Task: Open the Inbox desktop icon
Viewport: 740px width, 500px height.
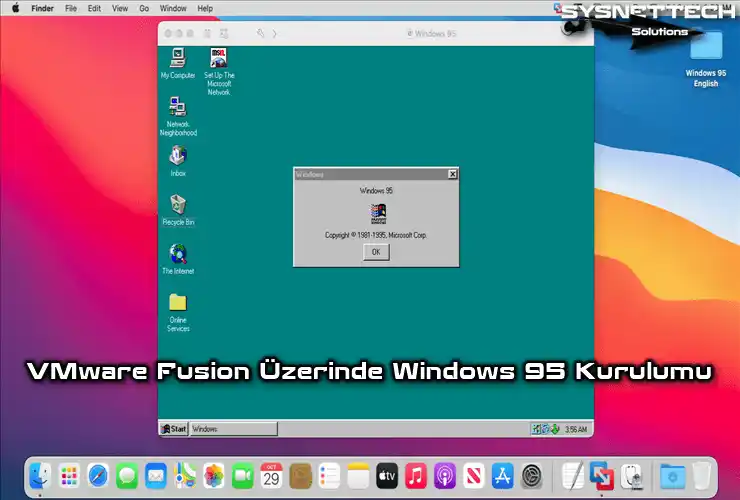Action: click(x=178, y=161)
